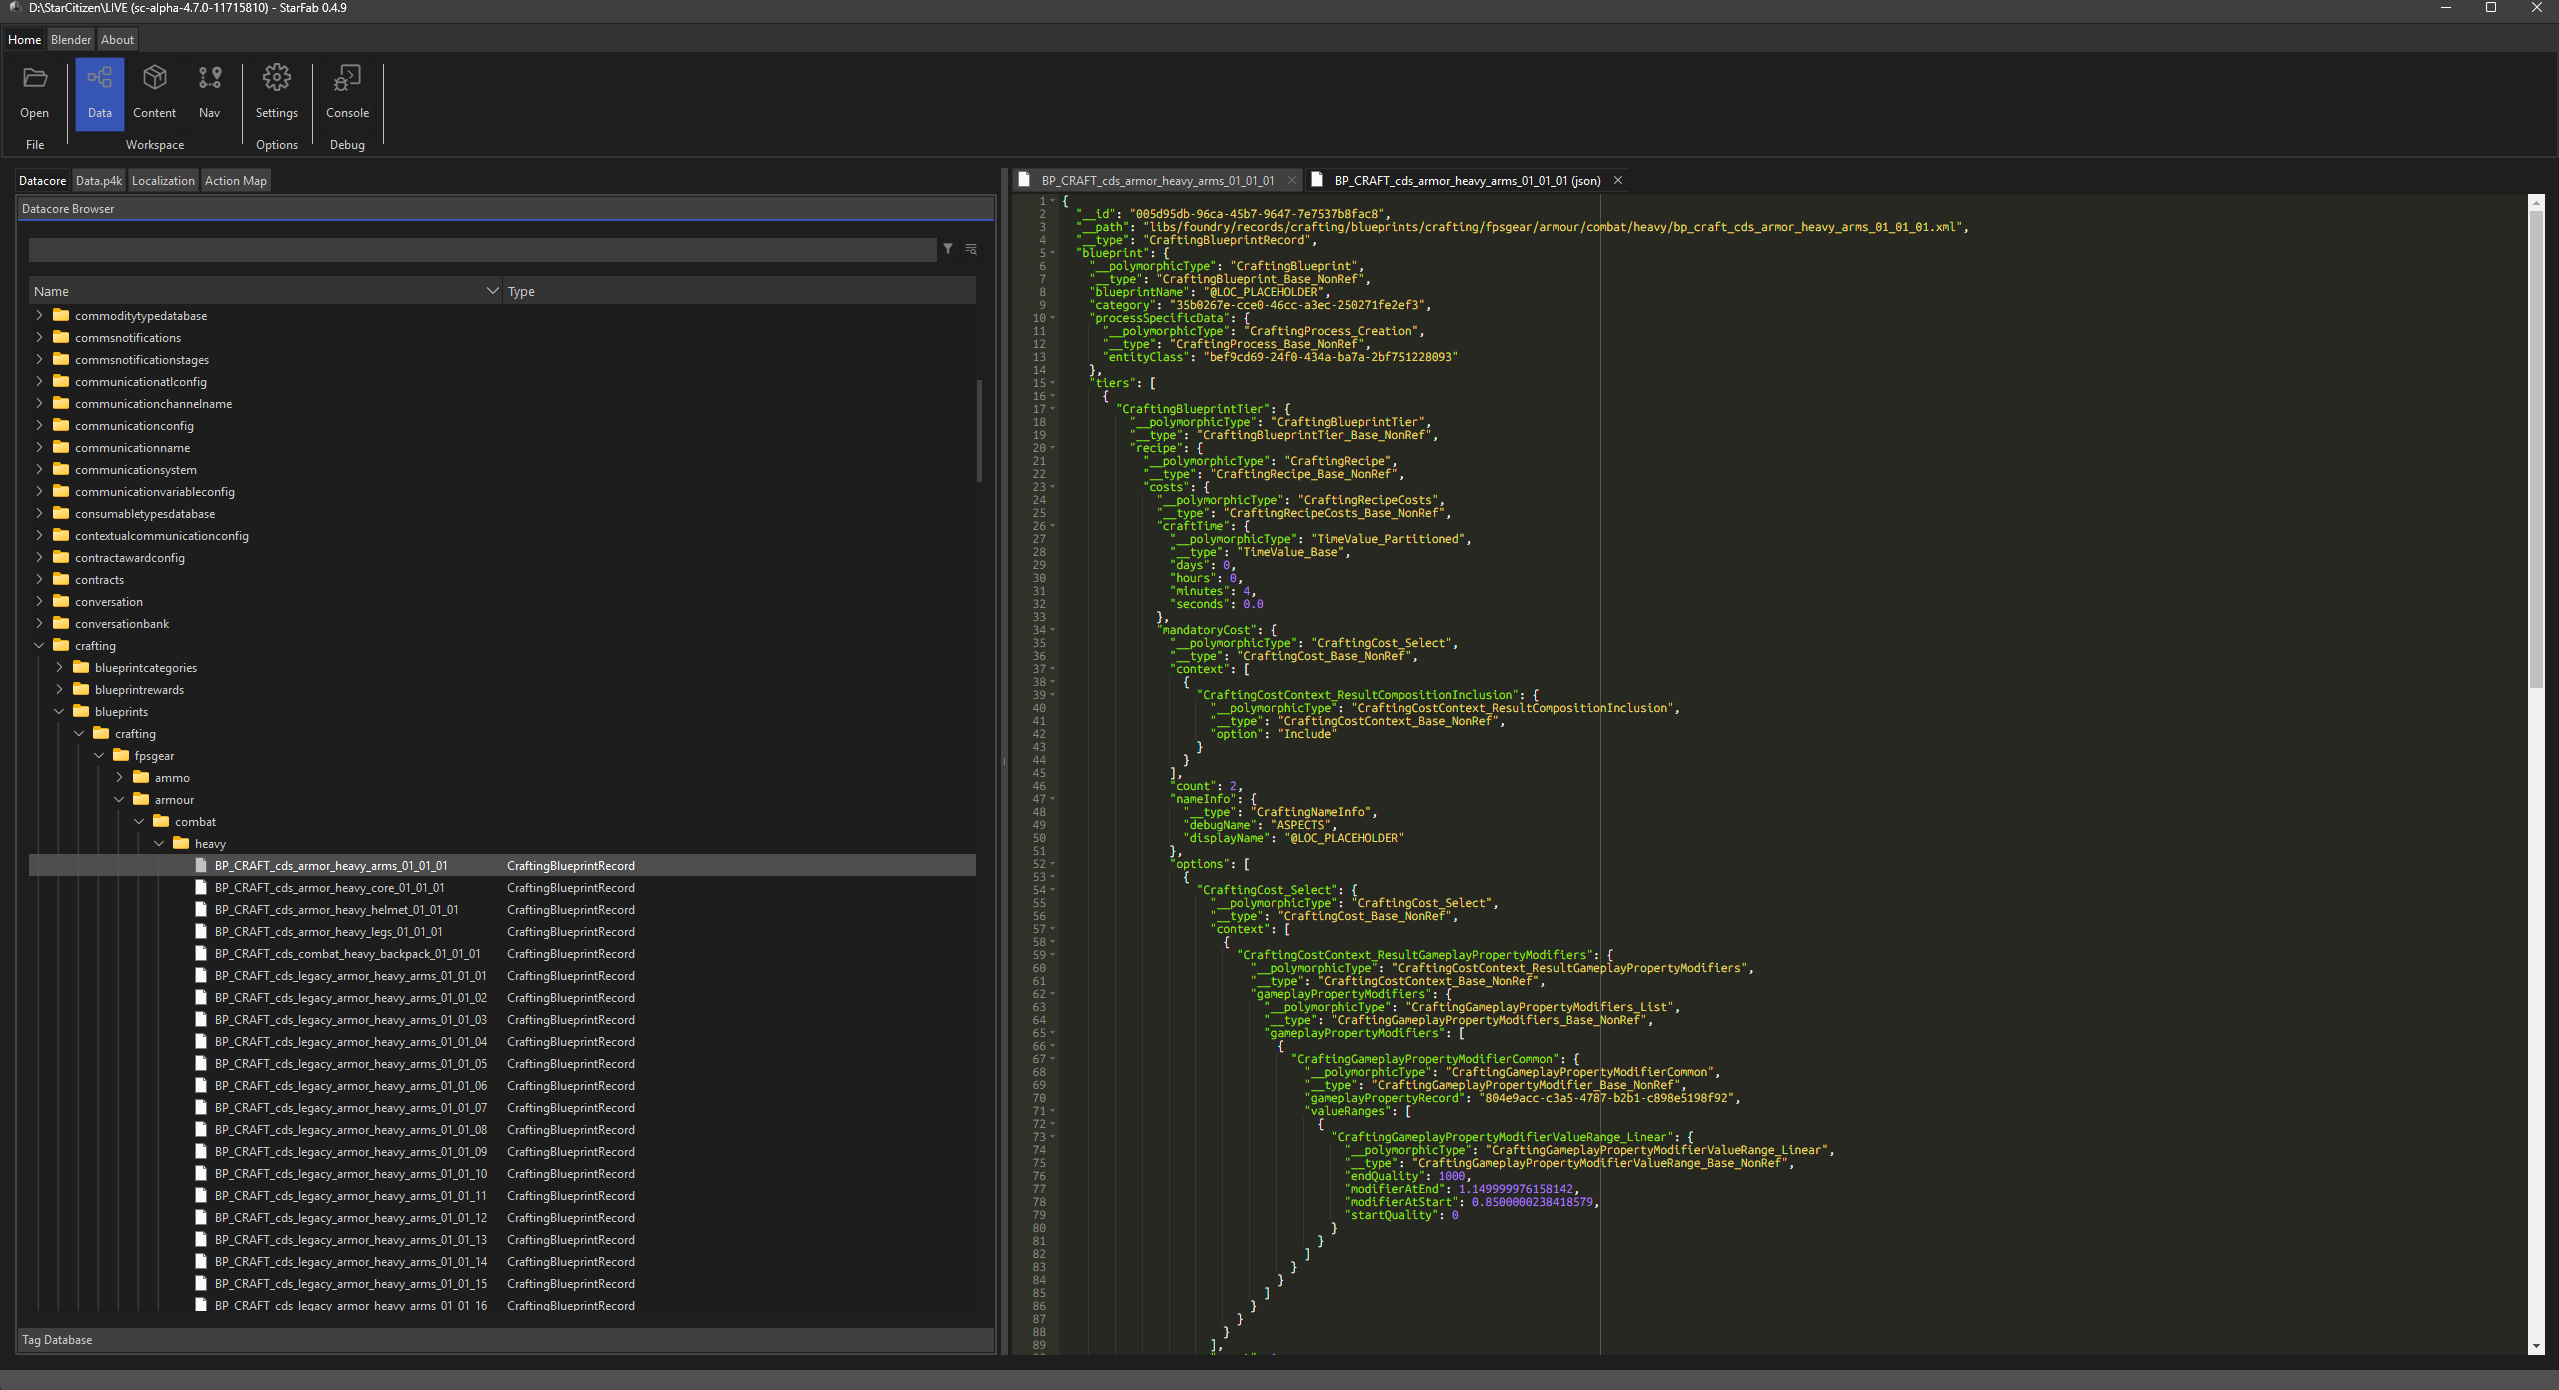The height and width of the screenshot is (1390, 2559).
Task: Click the folder icon of conversationbank
Action: pyautogui.click(x=61, y=624)
